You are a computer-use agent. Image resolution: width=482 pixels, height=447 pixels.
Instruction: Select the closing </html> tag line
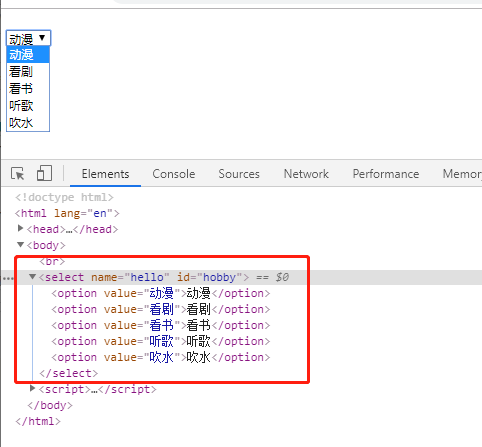(38, 421)
